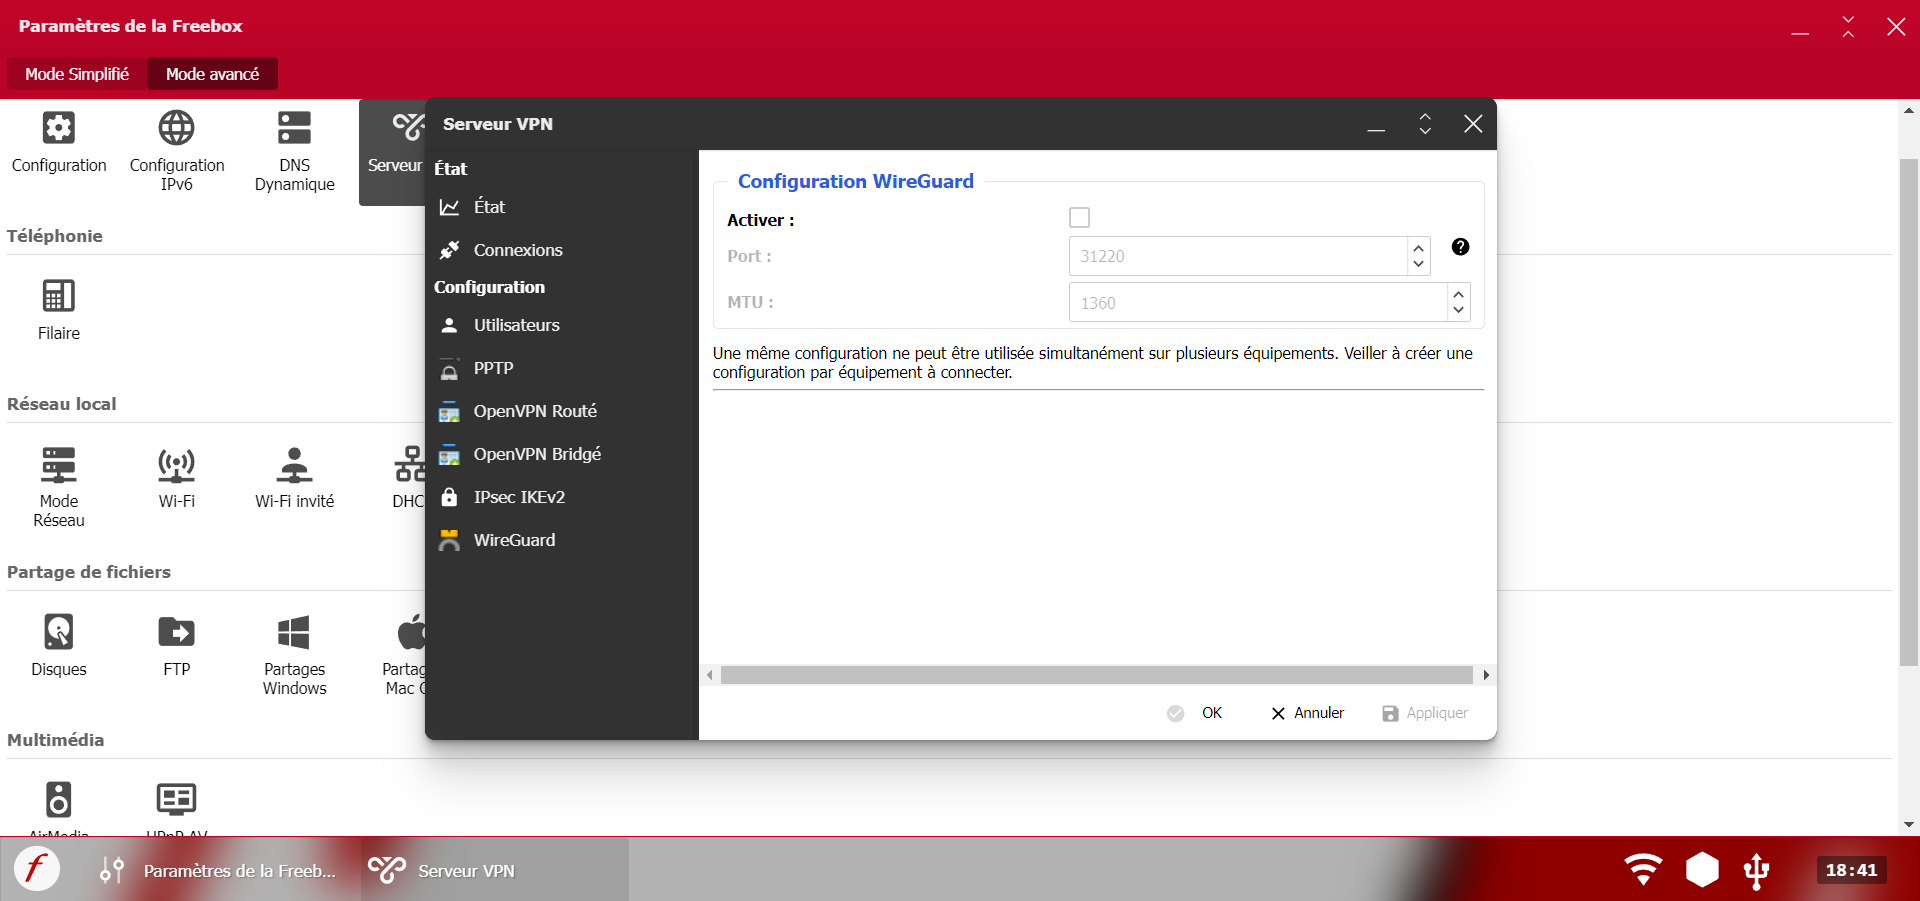Click the hexagon tray icon

[x=1702, y=869]
